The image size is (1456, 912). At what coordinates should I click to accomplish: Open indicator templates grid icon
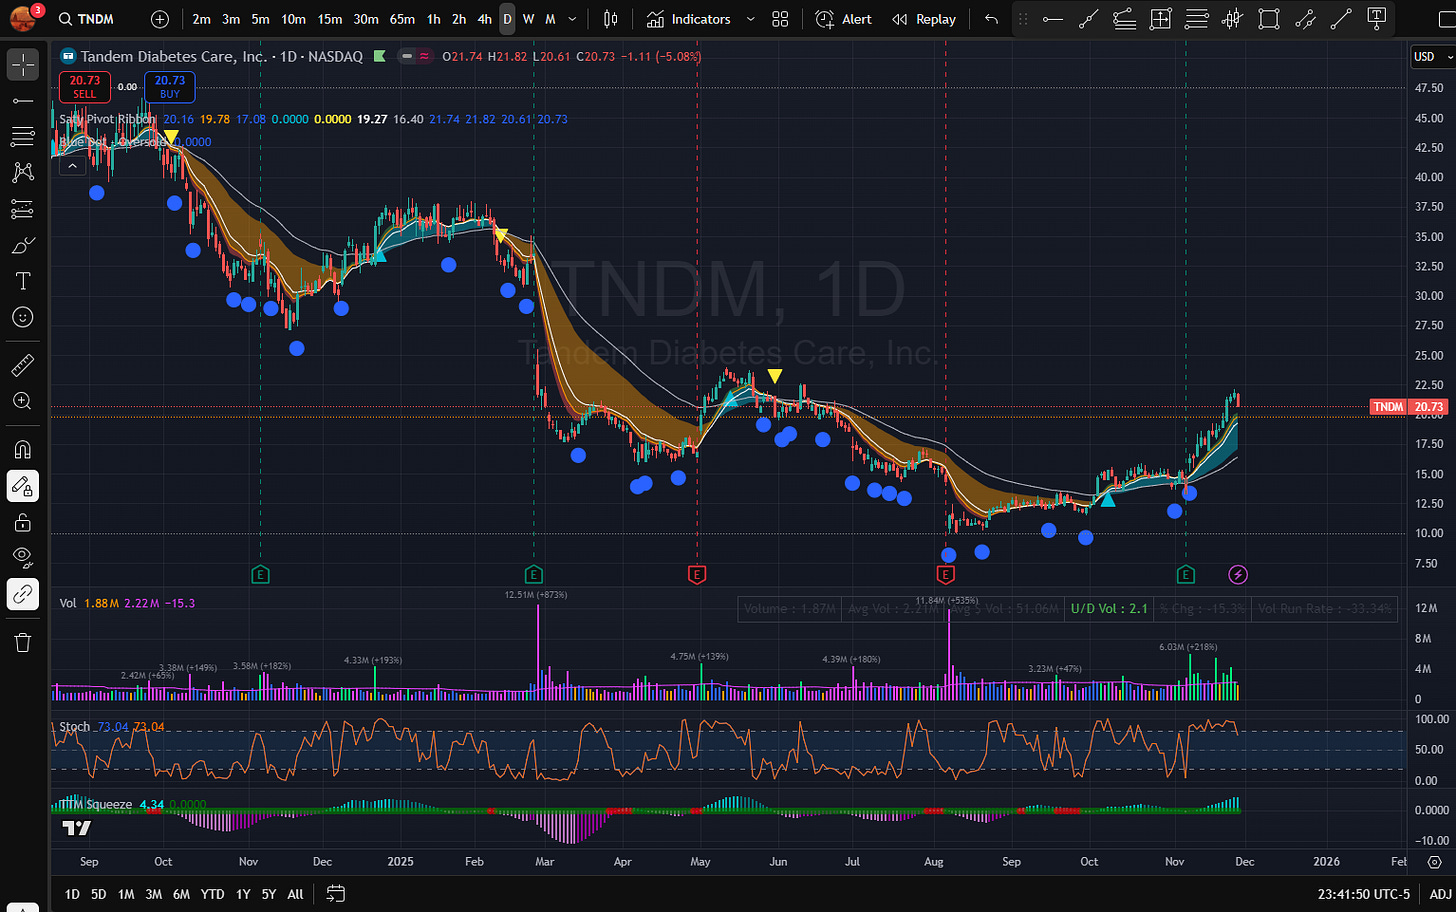780,19
